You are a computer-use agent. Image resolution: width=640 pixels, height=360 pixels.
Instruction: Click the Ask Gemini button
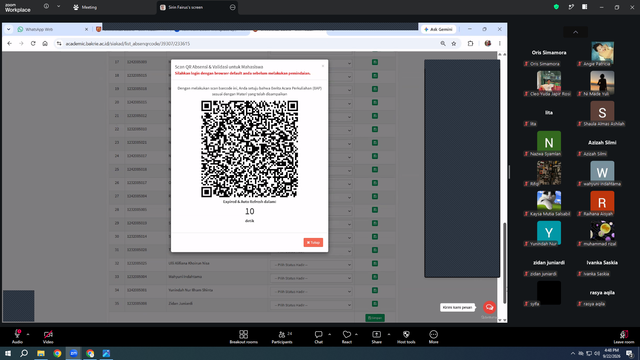pyautogui.click(x=438, y=29)
